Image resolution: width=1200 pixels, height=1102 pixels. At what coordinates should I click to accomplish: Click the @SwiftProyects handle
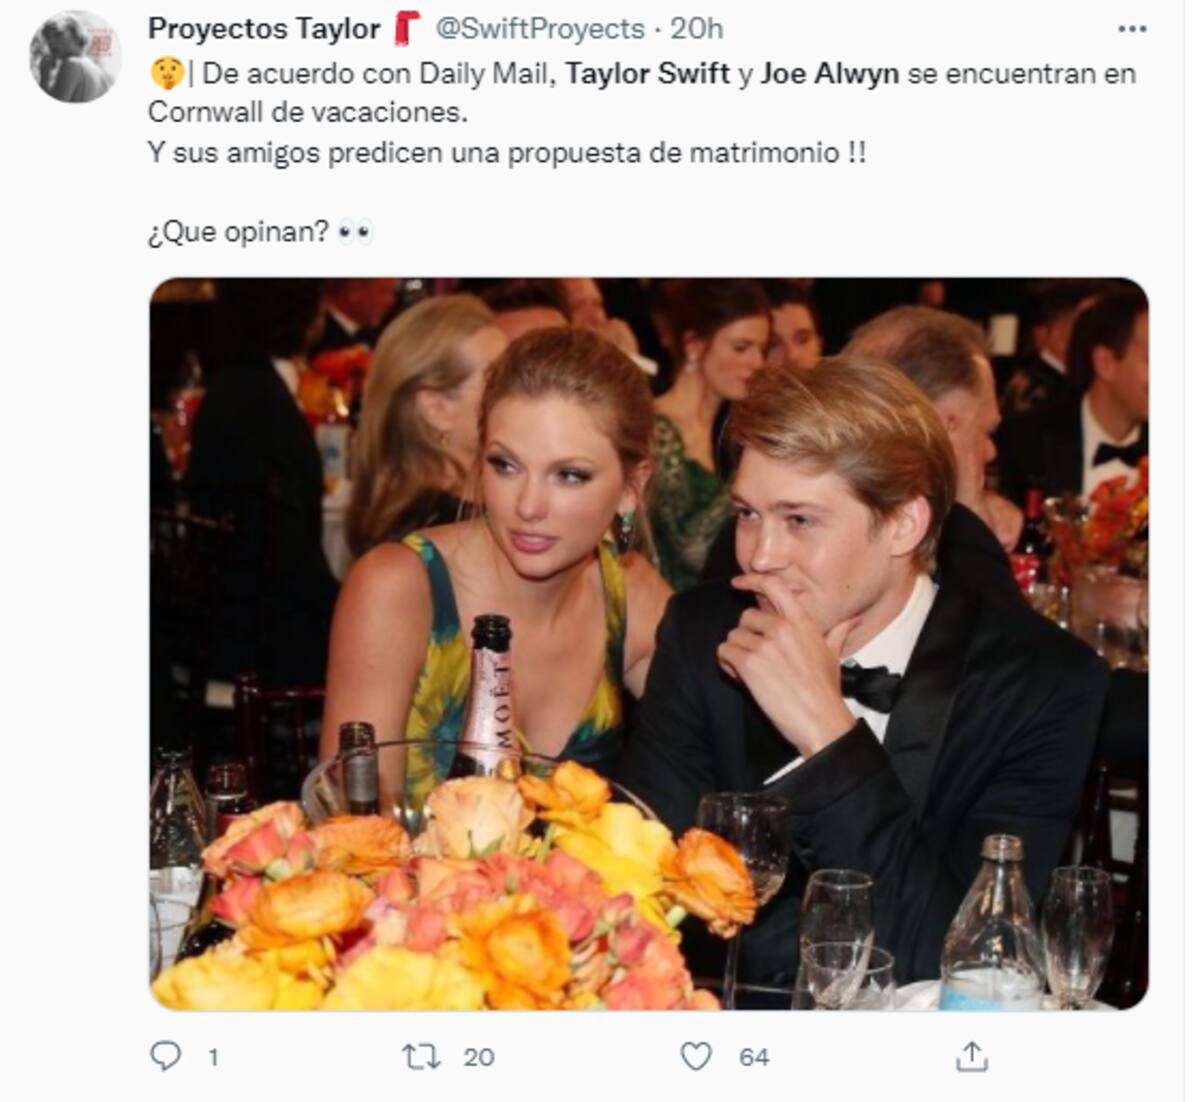coord(540,29)
